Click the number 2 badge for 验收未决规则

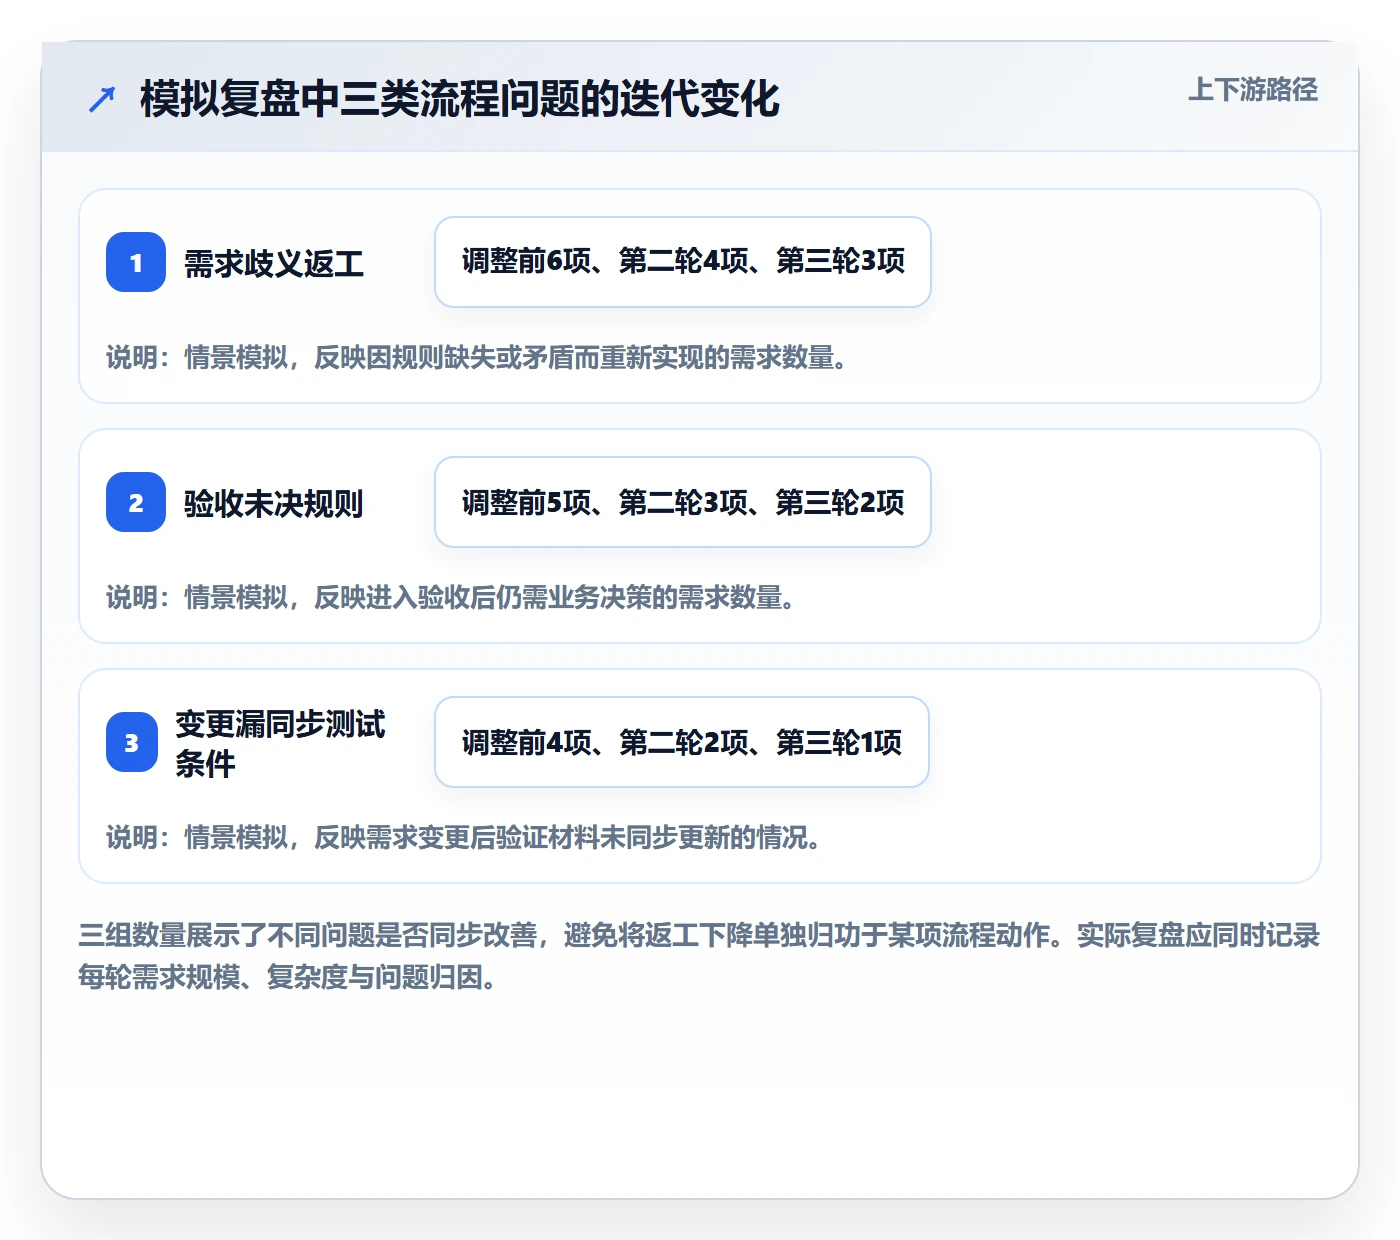pos(136,502)
